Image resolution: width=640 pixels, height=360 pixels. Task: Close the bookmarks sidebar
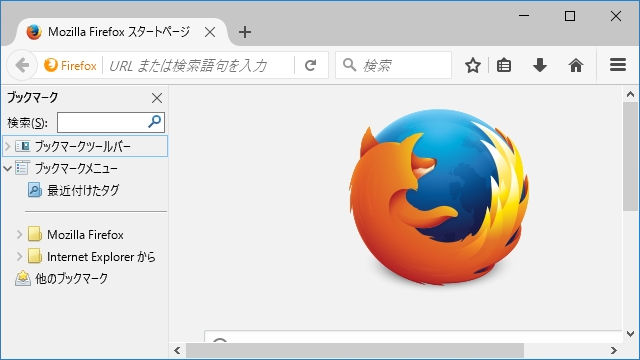pyautogui.click(x=157, y=98)
